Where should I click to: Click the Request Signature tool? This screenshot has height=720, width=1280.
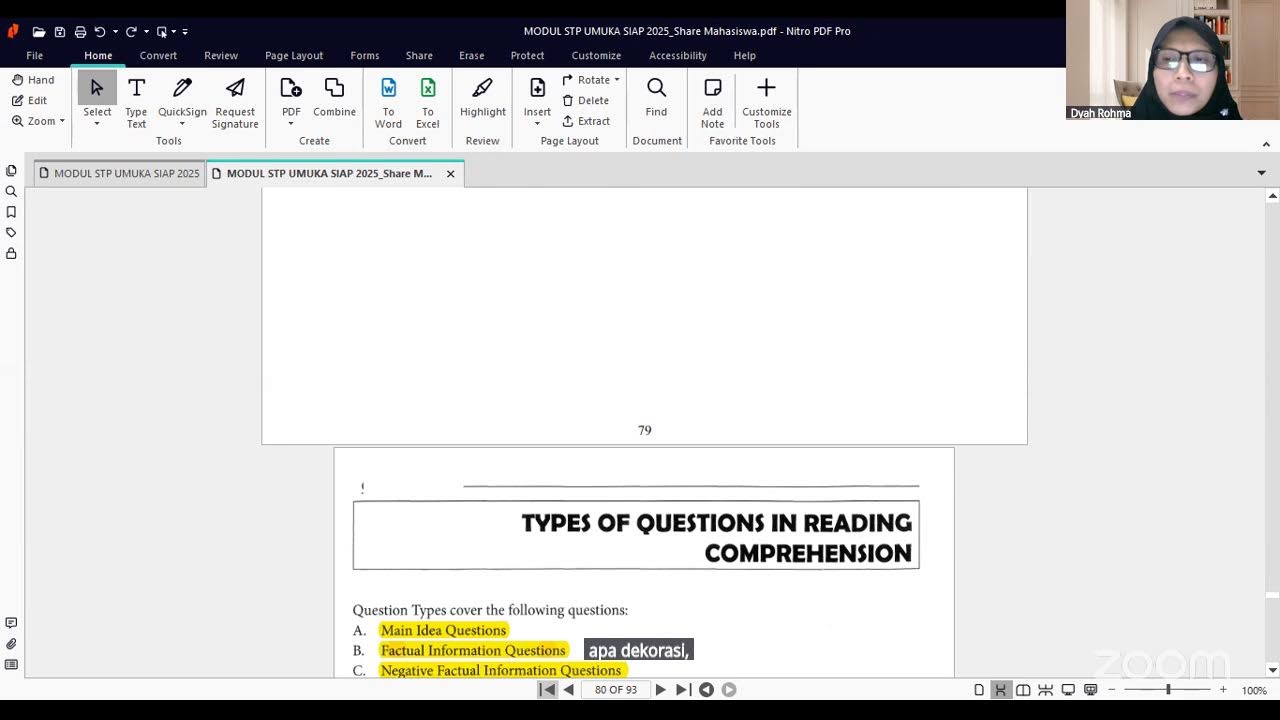pos(235,103)
